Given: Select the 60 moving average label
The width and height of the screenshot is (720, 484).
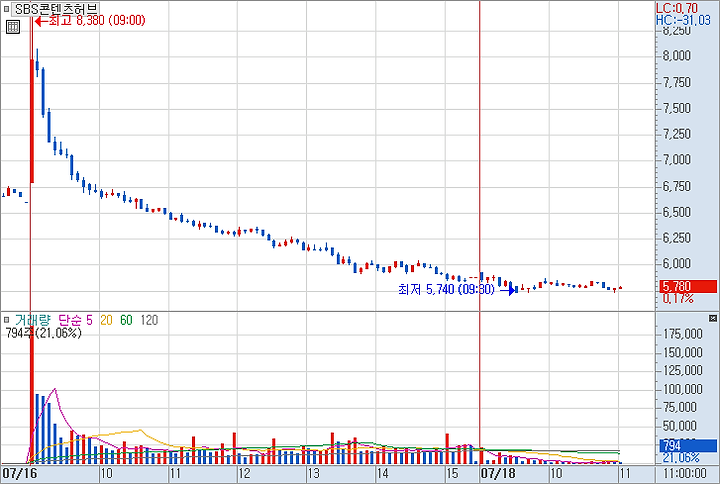Looking at the screenshot, I should click(126, 320).
